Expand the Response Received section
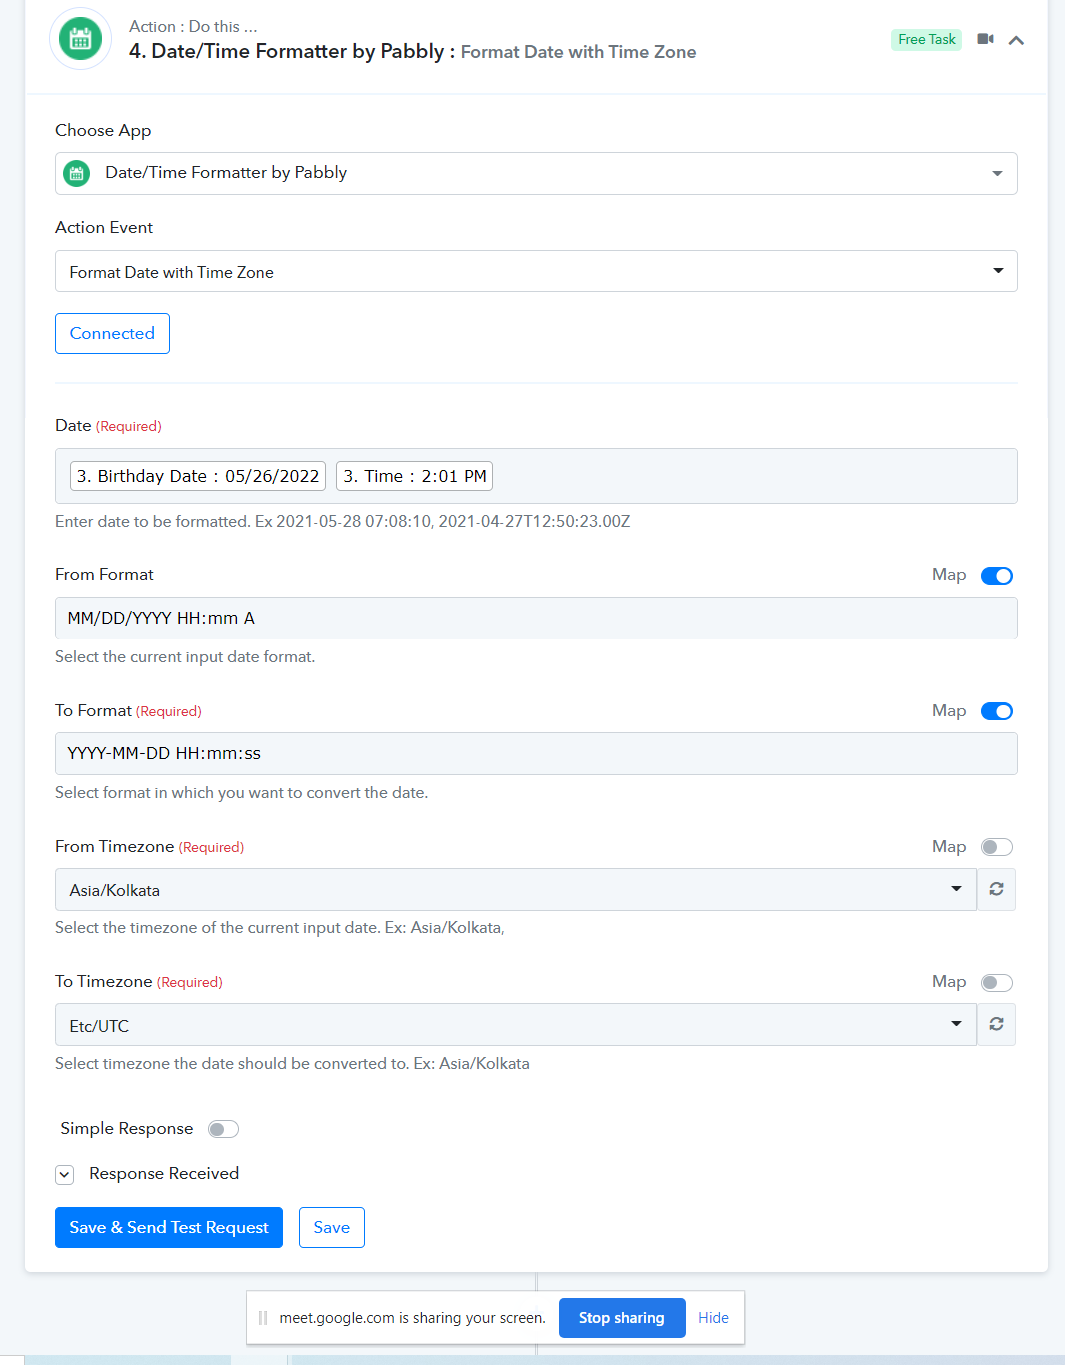This screenshot has height=1365, width=1065. 65,1174
